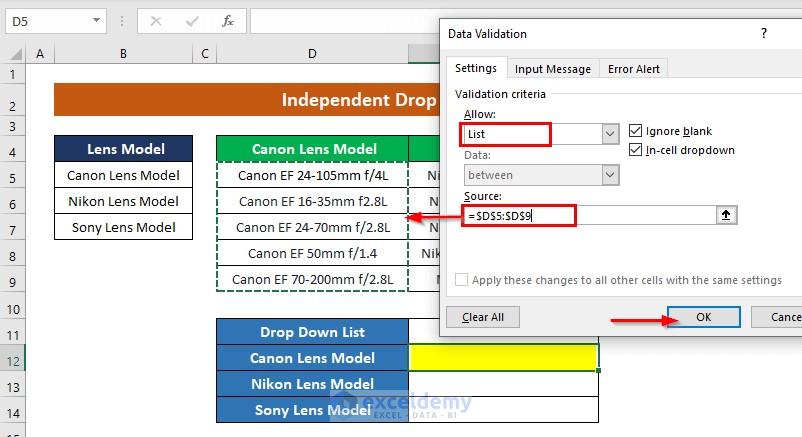802x437 pixels.
Task: Switch to the Settings tab
Action: pyautogui.click(x=476, y=68)
